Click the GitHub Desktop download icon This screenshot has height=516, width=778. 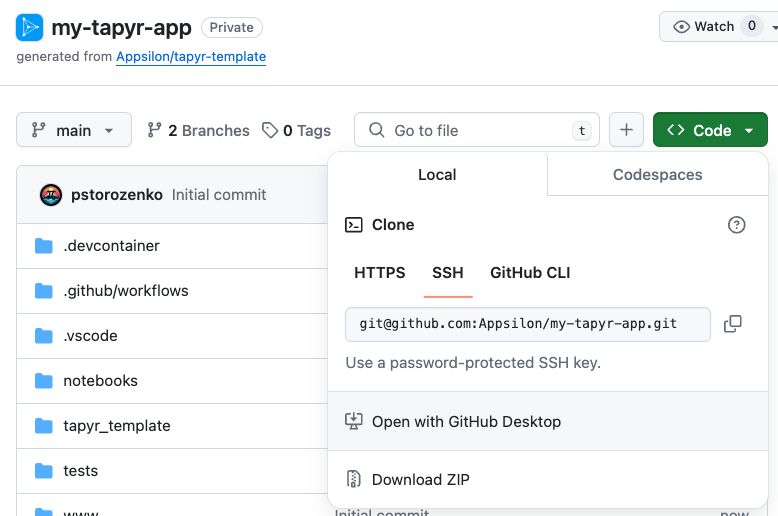(353, 421)
